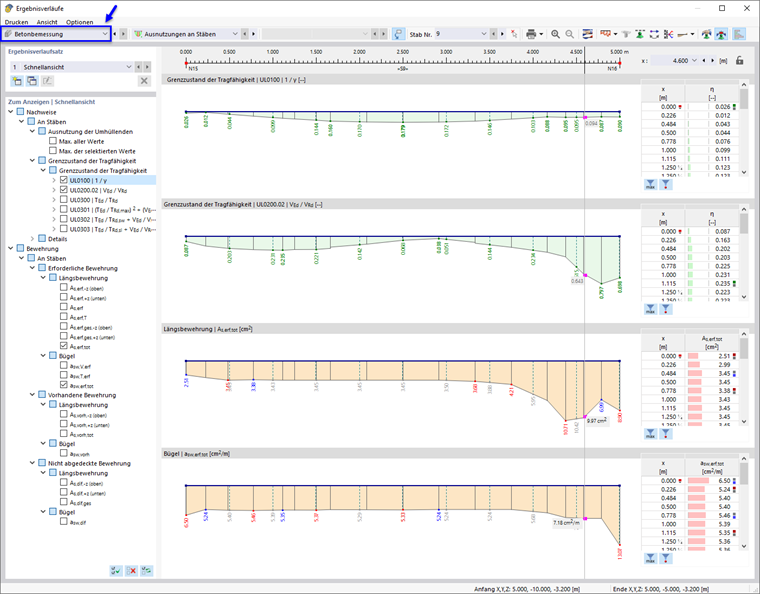Click the max filter icon under the UL0100 table
760x594 pixels.
coord(650,185)
